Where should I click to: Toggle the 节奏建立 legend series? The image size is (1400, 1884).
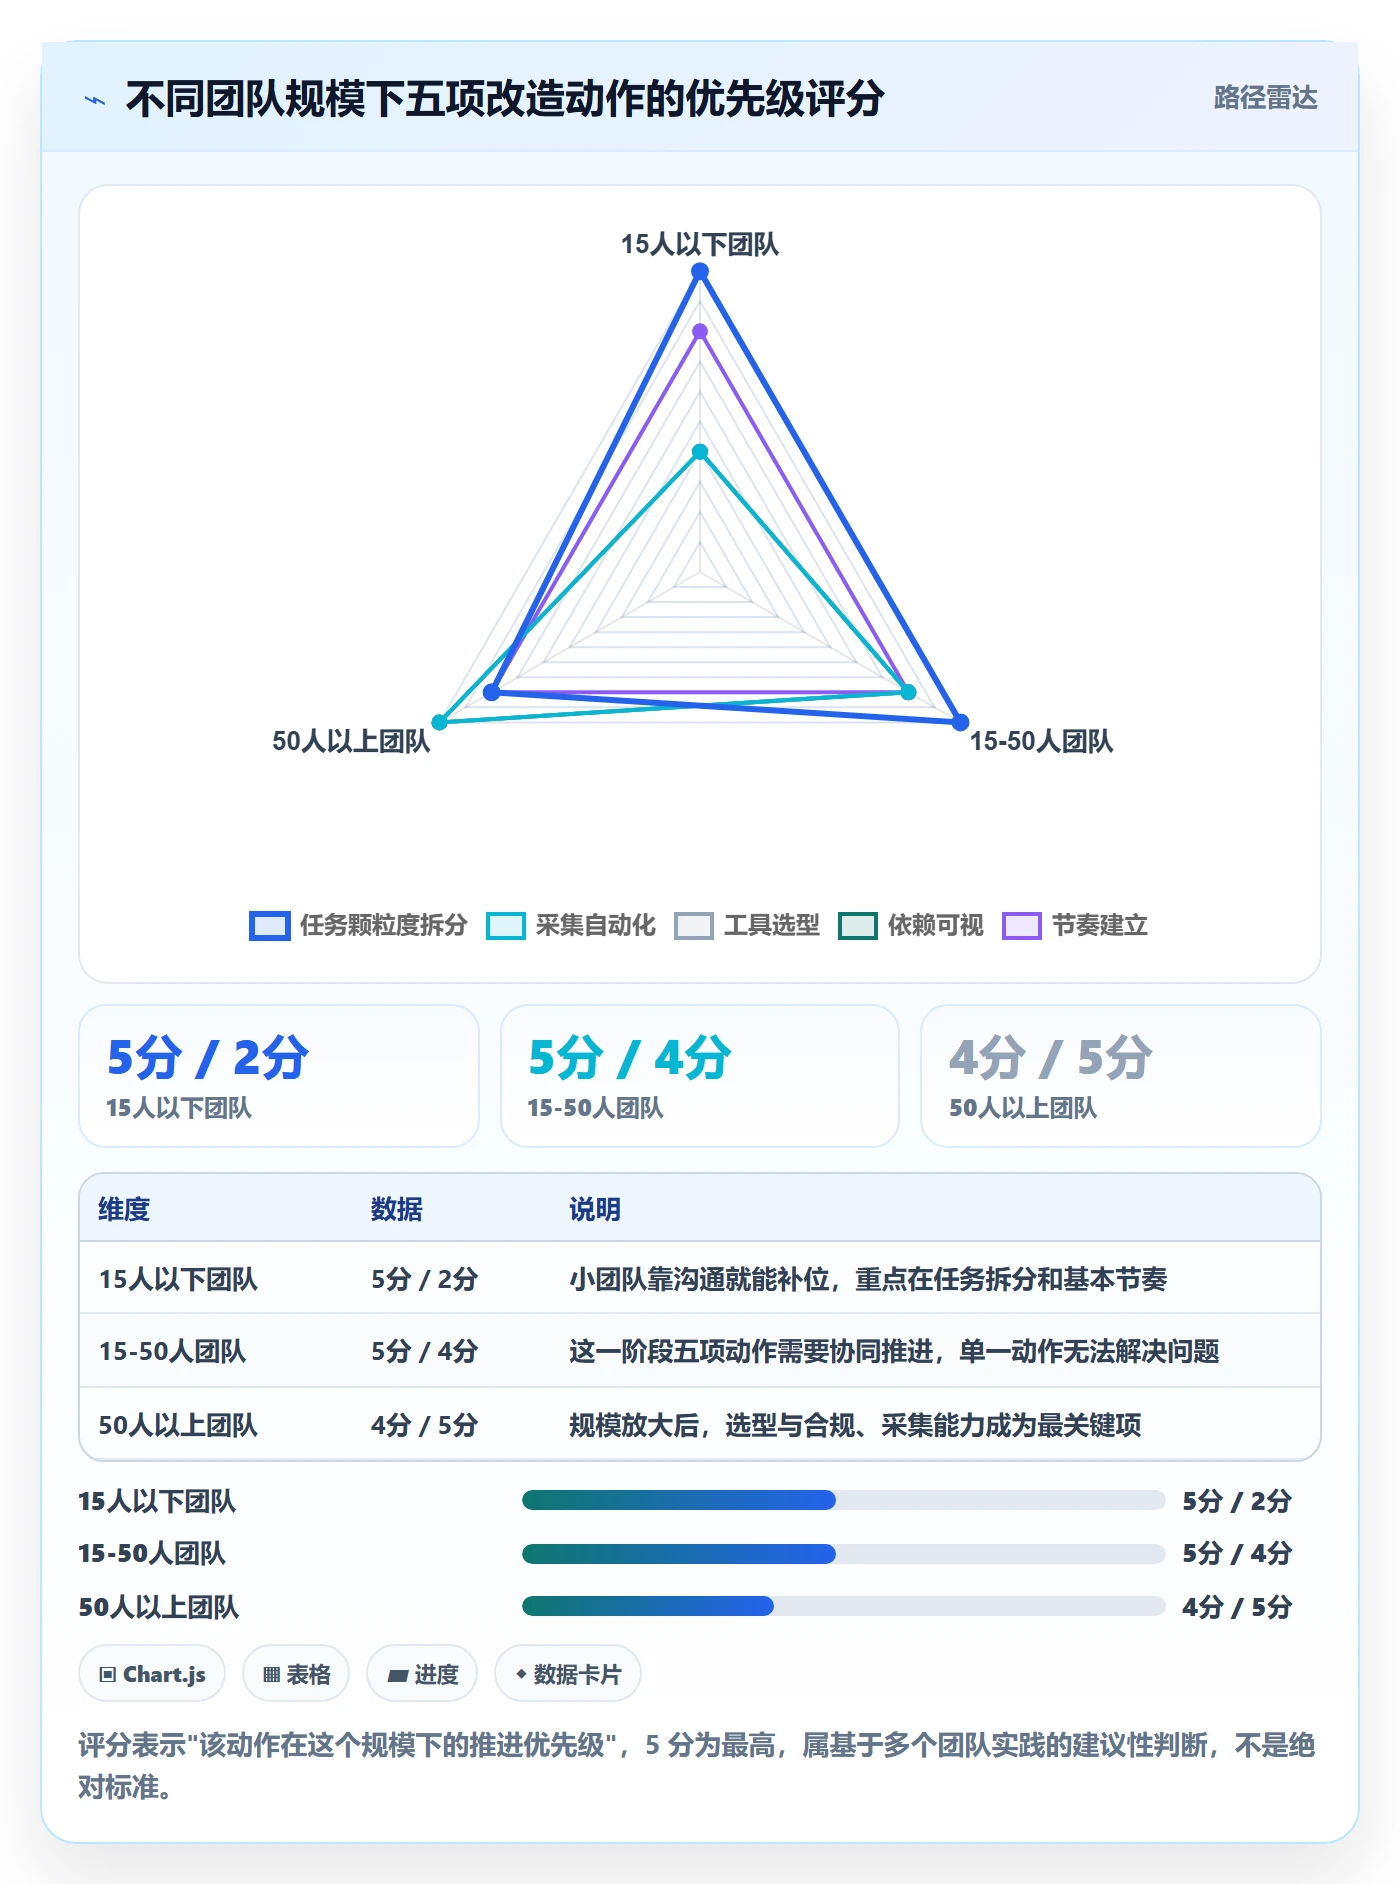coord(1075,925)
